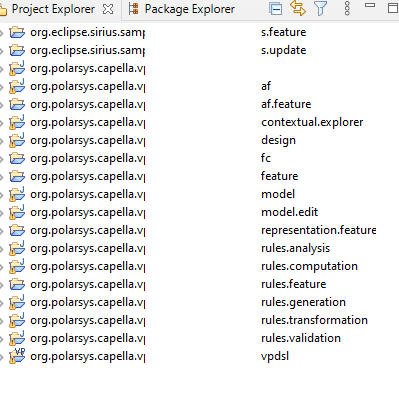
Task: Close the Project Explorer tab
Action: [x=108, y=9]
